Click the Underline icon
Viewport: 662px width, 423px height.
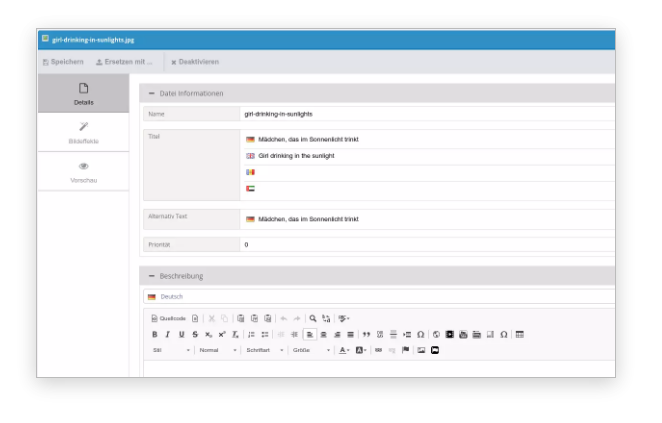click(x=181, y=334)
